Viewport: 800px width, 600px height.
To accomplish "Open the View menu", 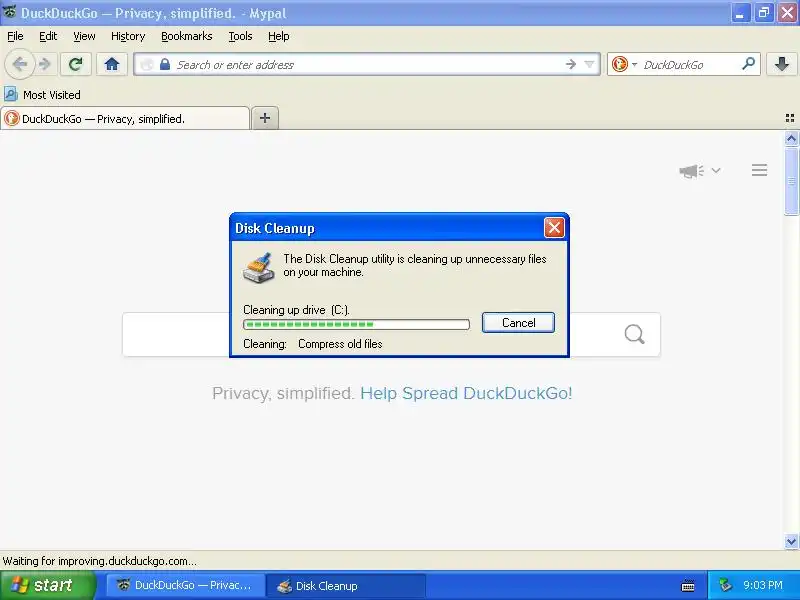I will (84, 36).
